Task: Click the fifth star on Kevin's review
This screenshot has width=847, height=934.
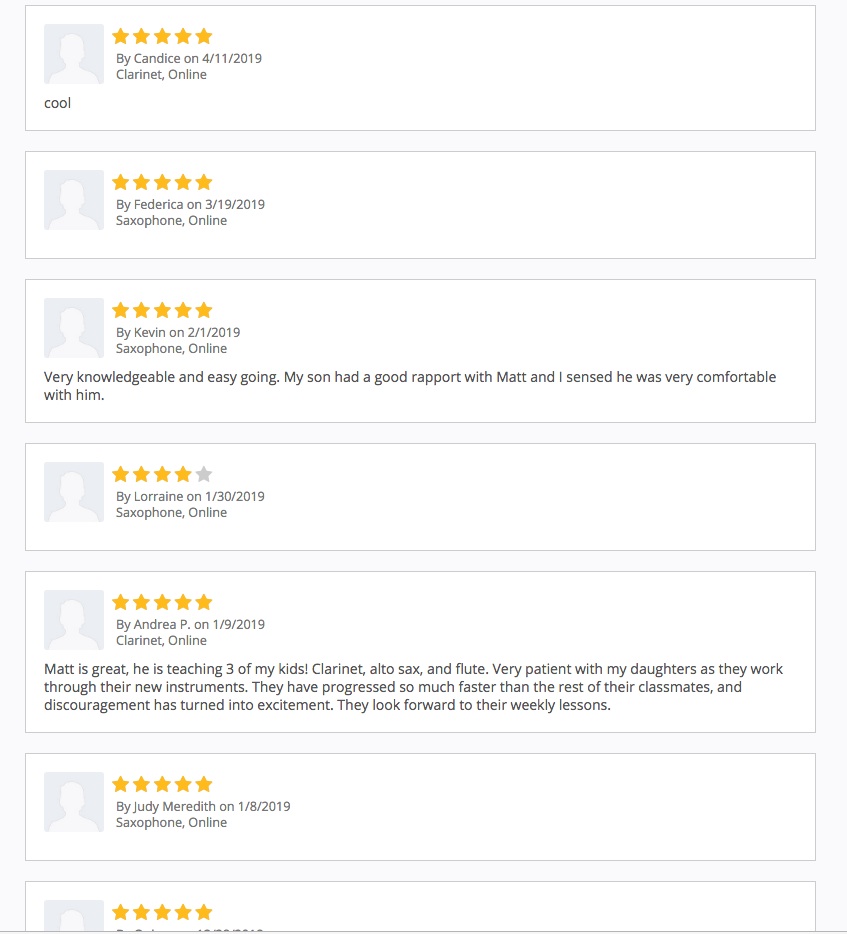Action: [x=204, y=310]
